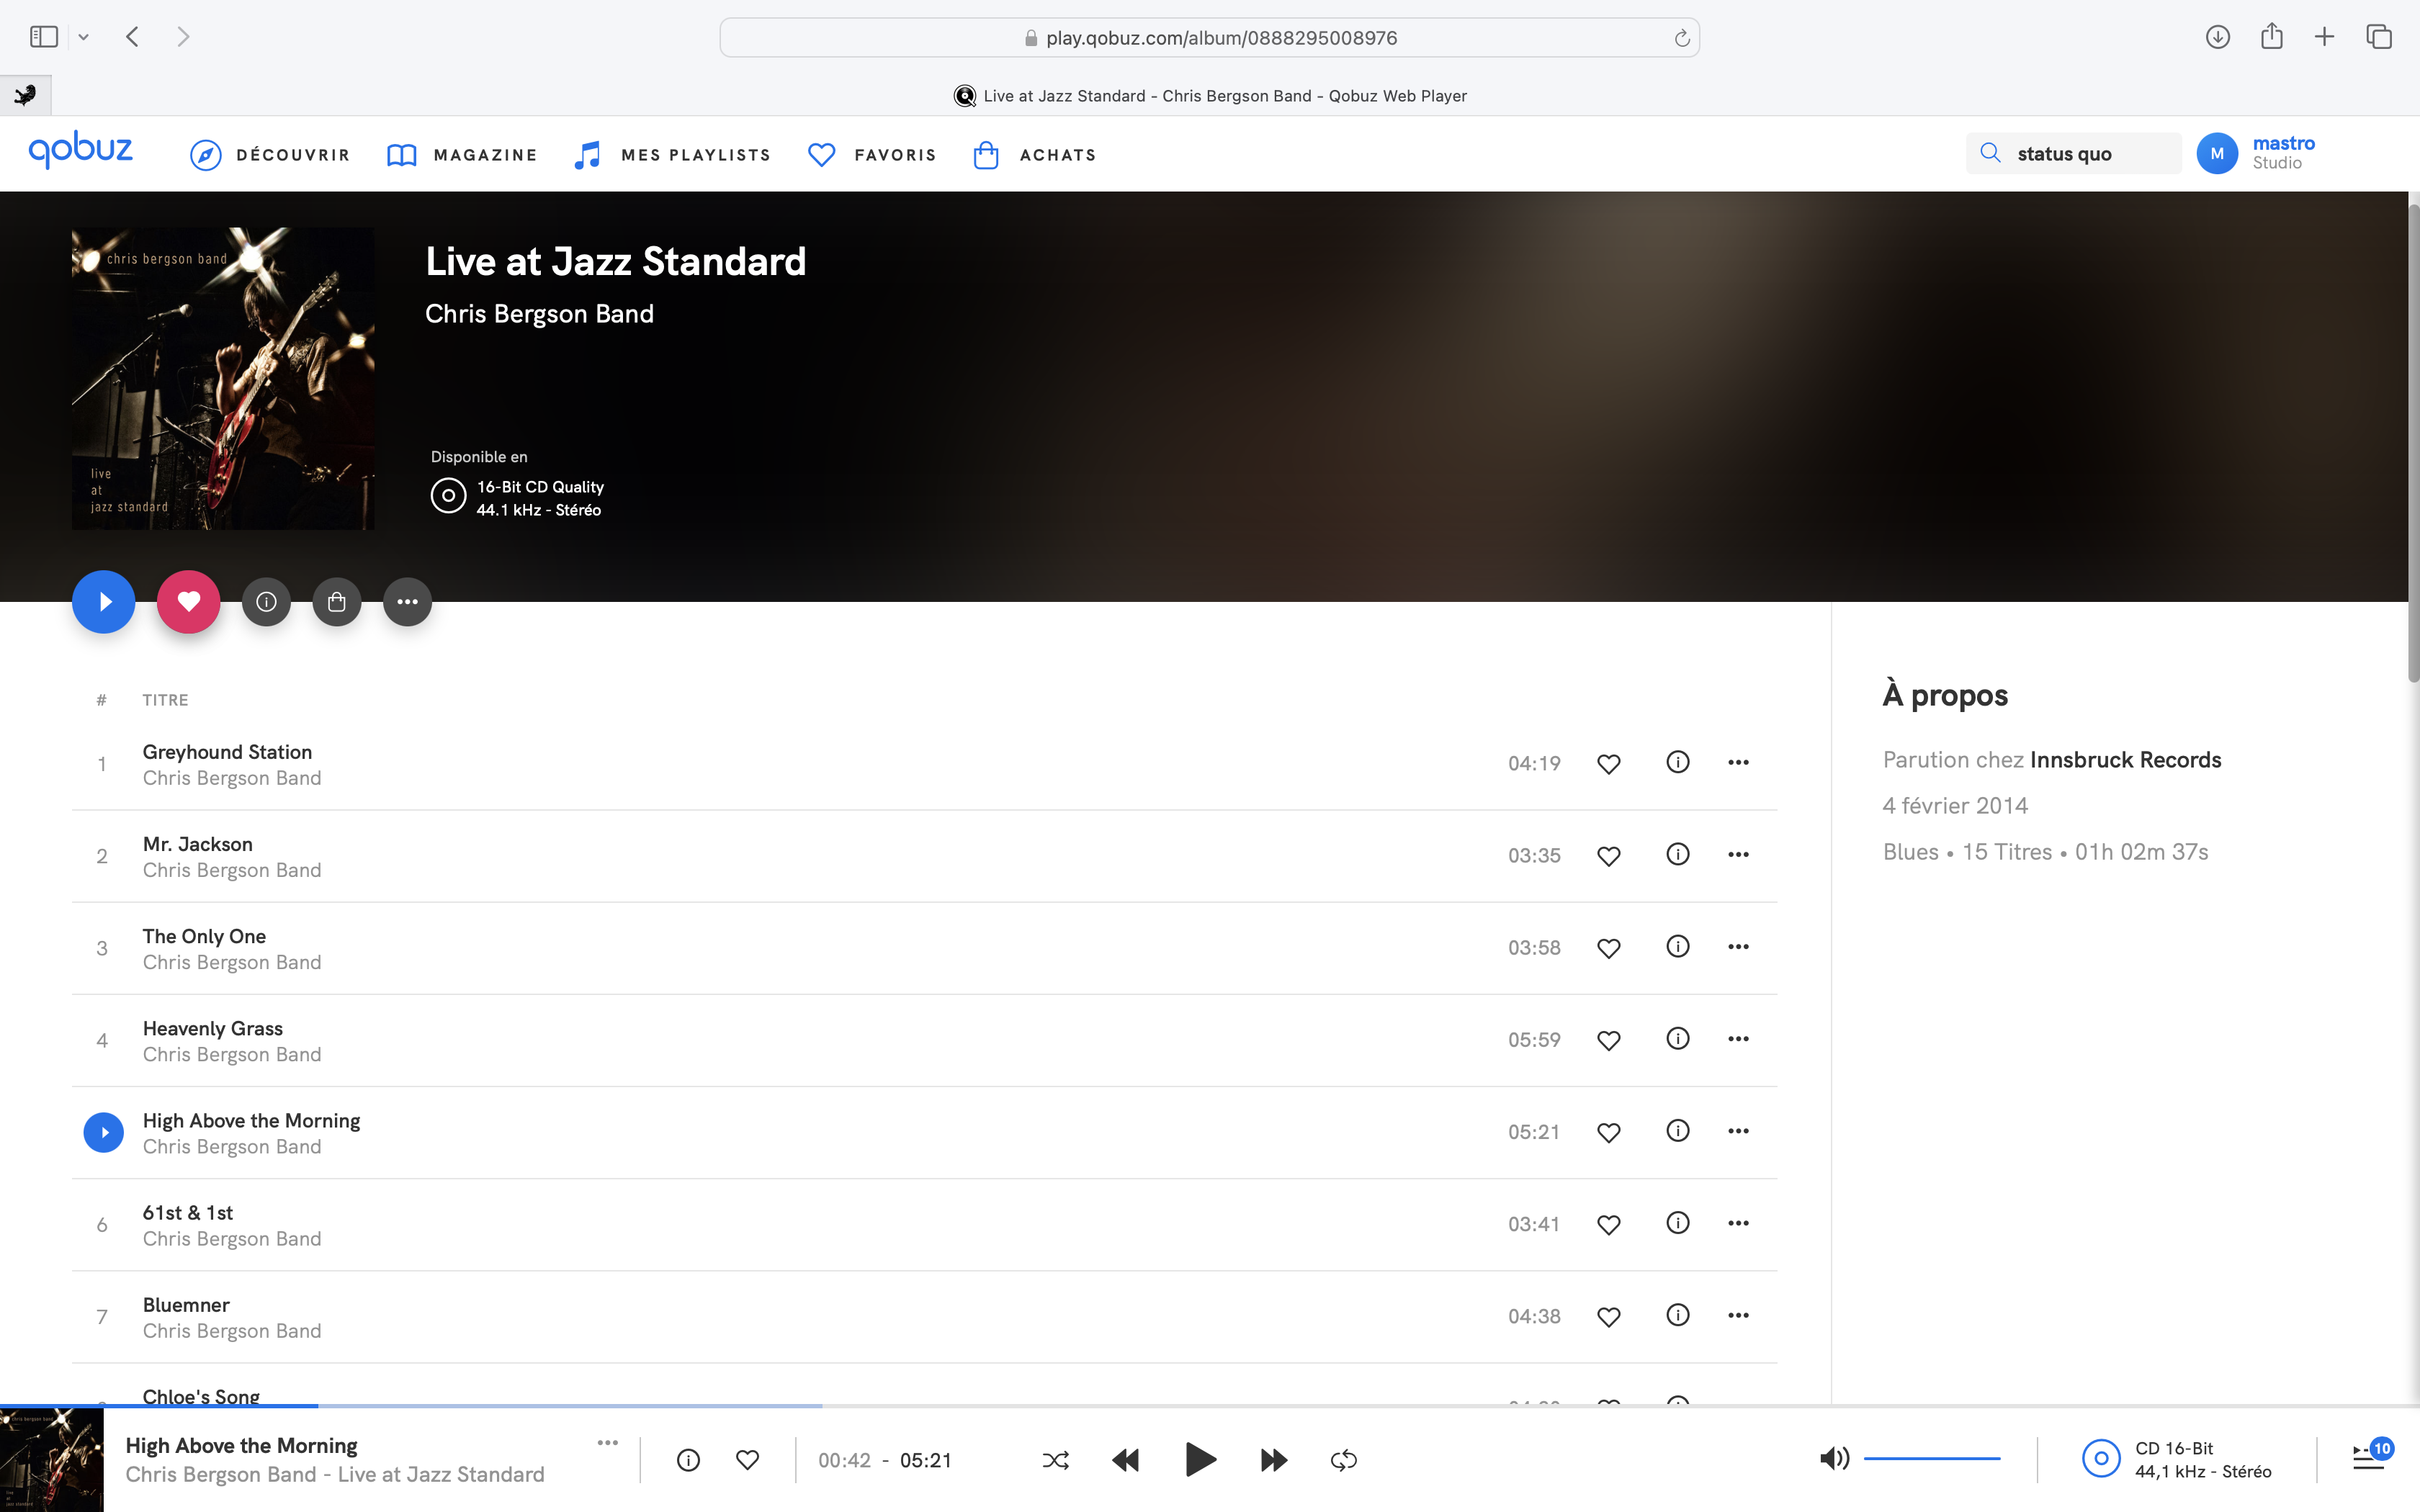Favorite the track Heavenly Grass
Viewport: 2420px width, 1512px height.
pos(1608,1040)
